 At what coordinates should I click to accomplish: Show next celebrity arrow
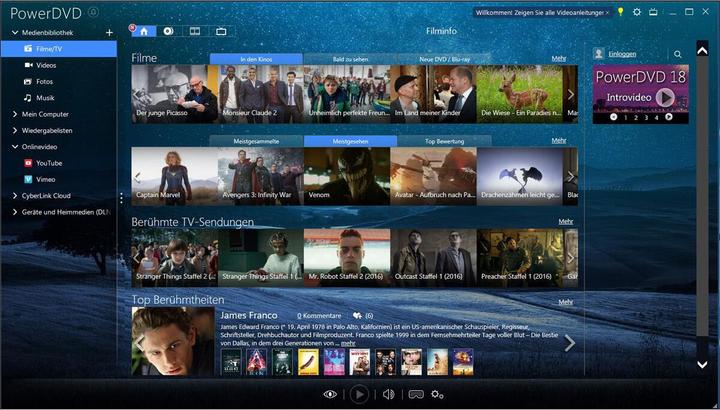pos(569,343)
